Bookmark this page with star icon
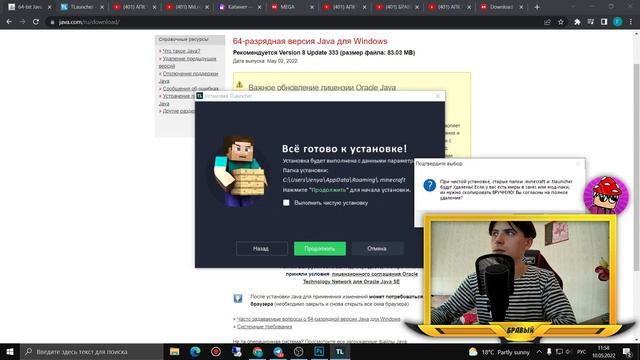The height and width of the screenshot is (360, 640). tap(561, 22)
